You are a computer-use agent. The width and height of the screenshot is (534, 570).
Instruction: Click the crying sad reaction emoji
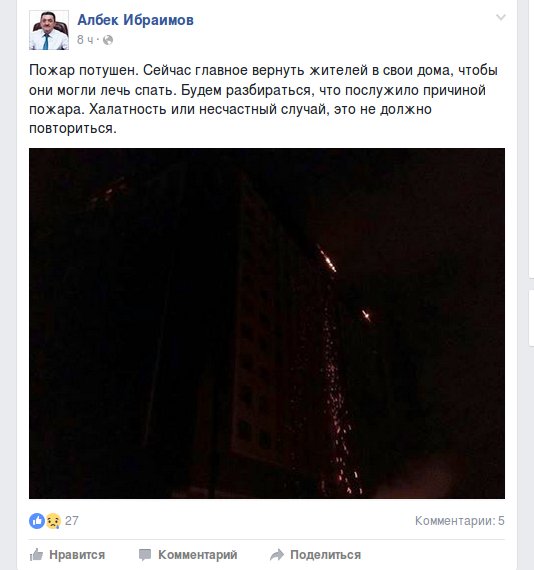(53, 521)
